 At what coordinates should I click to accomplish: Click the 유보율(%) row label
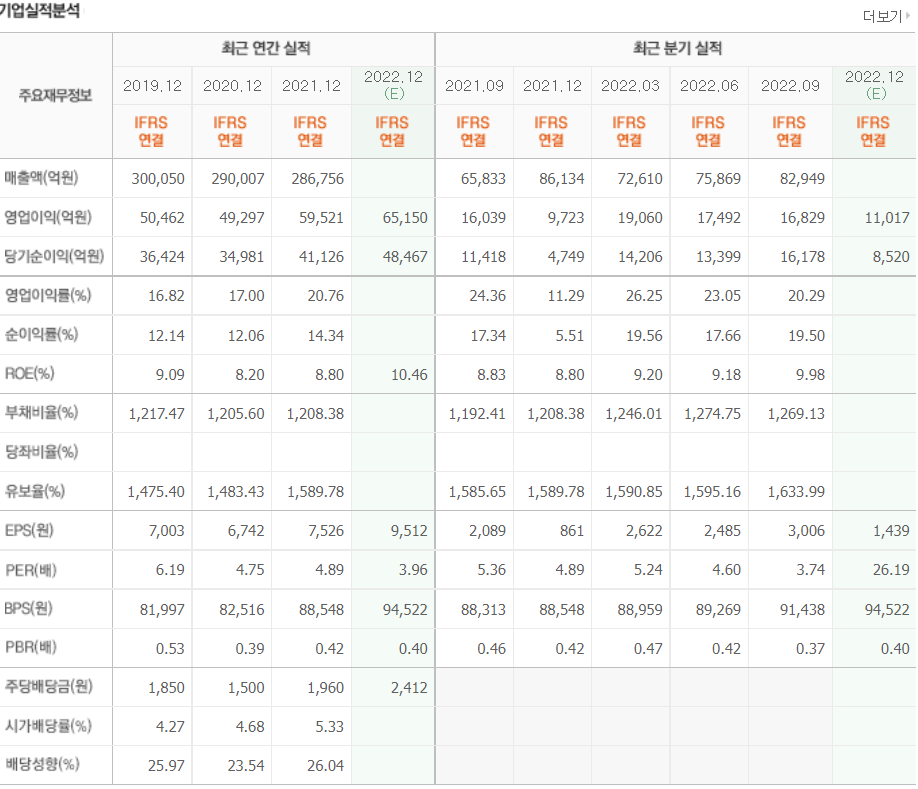35,491
